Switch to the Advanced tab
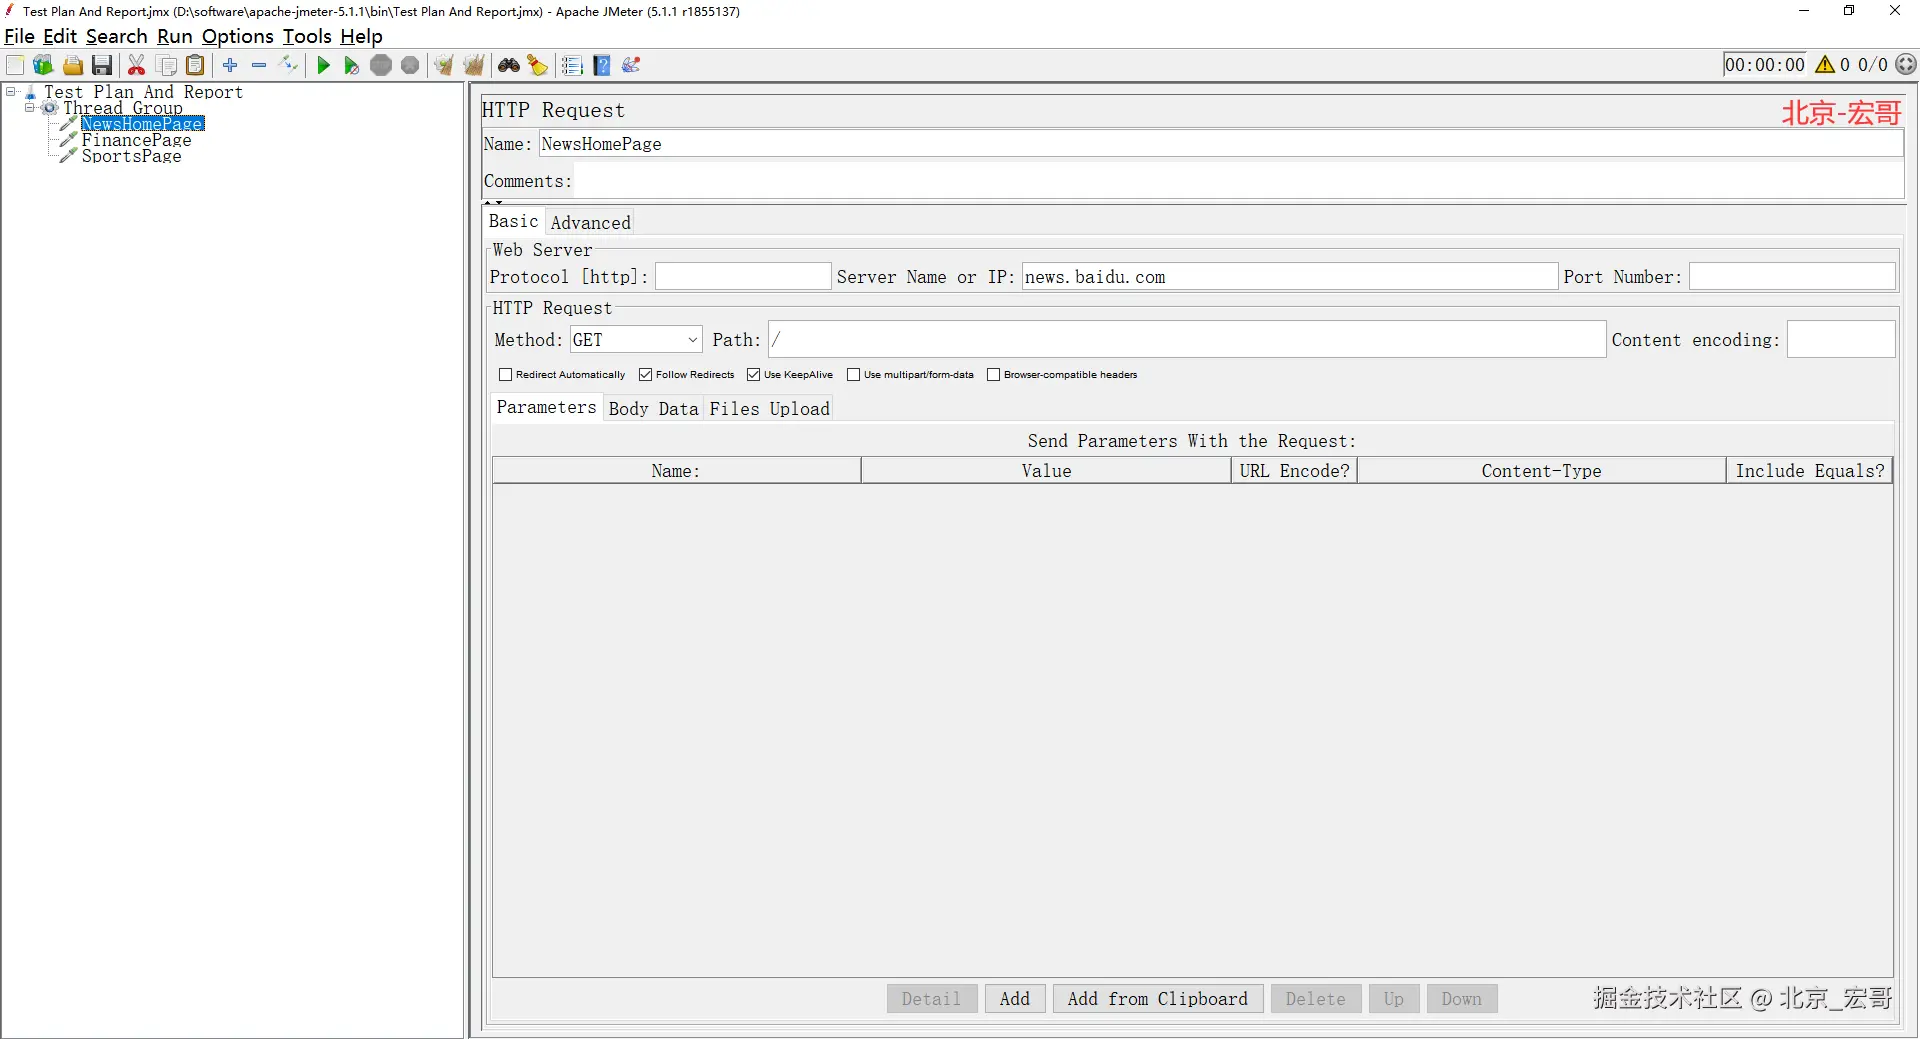Viewport: 1920px width, 1039px height. pyautogui.click(x=590, y=222)
